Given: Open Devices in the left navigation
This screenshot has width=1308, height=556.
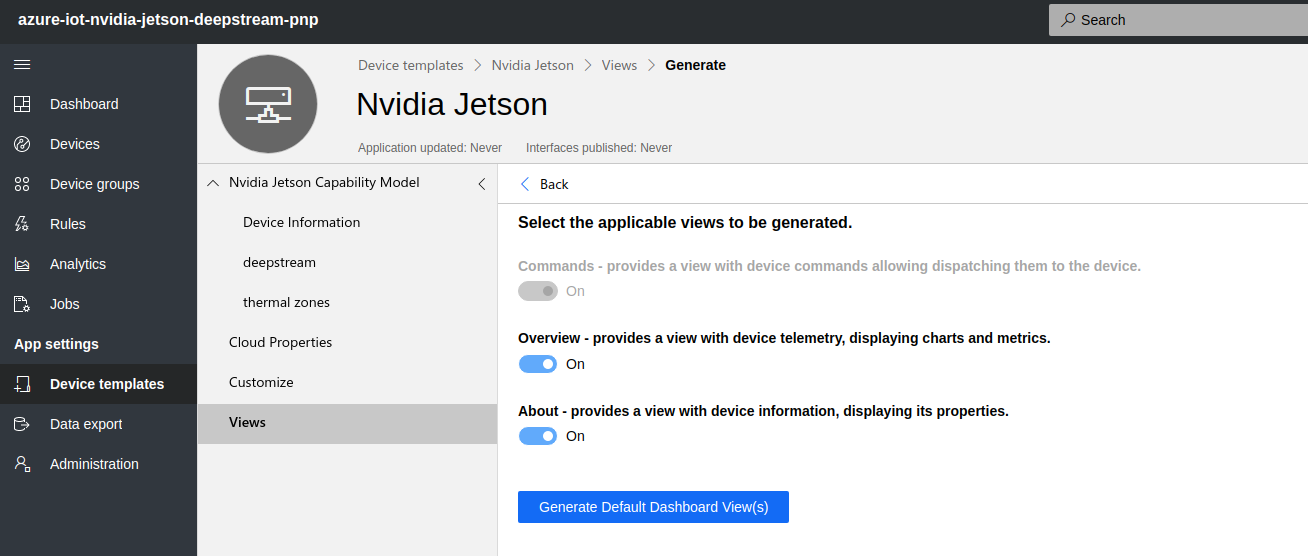Looking at the screenshot, I should coord(98,144).
